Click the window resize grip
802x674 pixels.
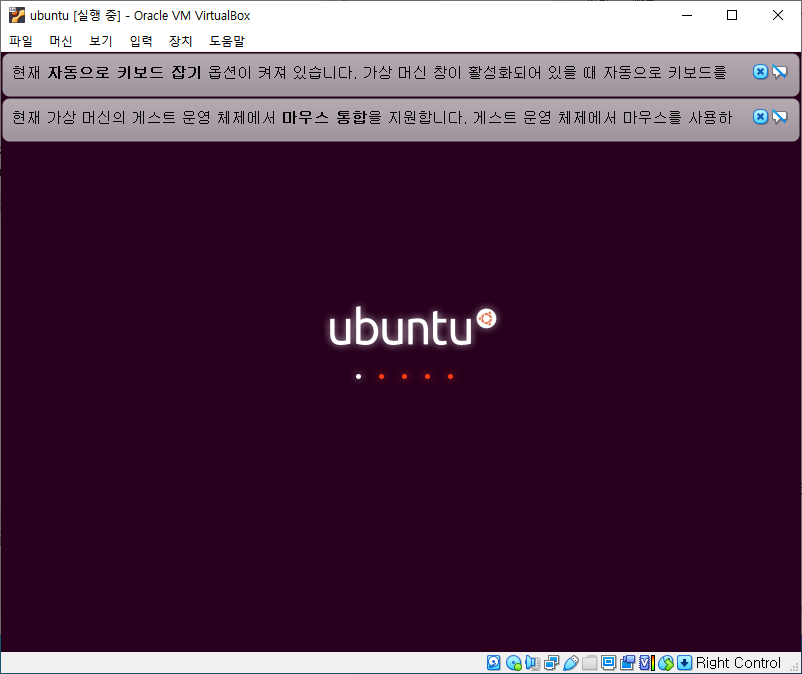pyautogui.click(x=795, y=667)
